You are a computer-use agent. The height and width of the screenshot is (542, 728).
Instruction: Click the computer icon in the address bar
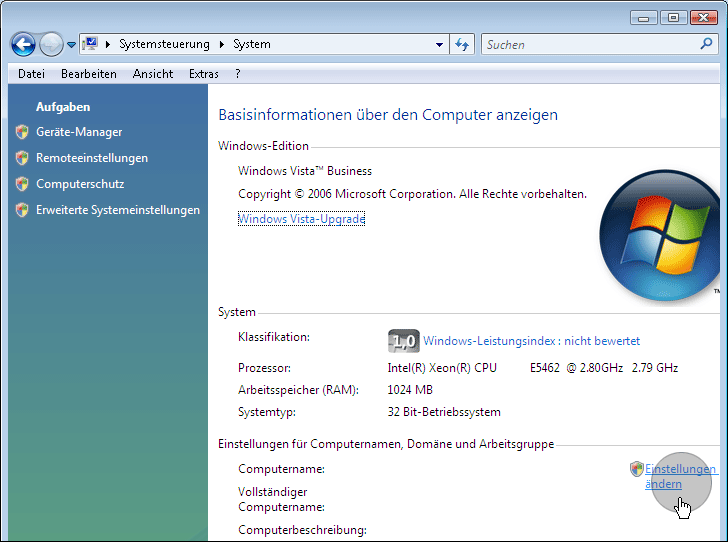pos(90,44)
